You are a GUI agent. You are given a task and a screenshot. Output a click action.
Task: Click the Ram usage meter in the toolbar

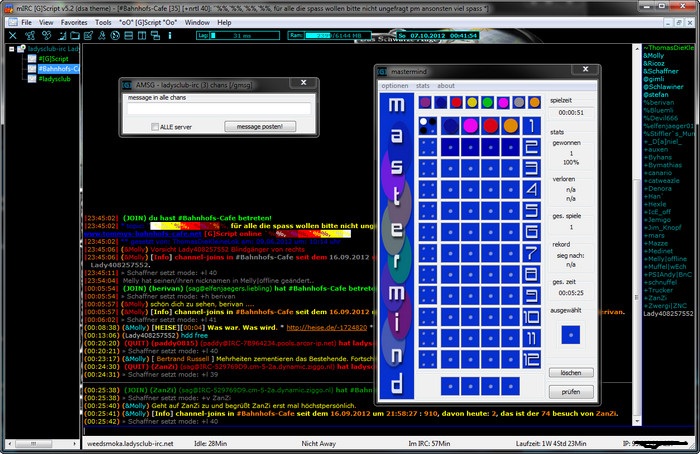329,36
